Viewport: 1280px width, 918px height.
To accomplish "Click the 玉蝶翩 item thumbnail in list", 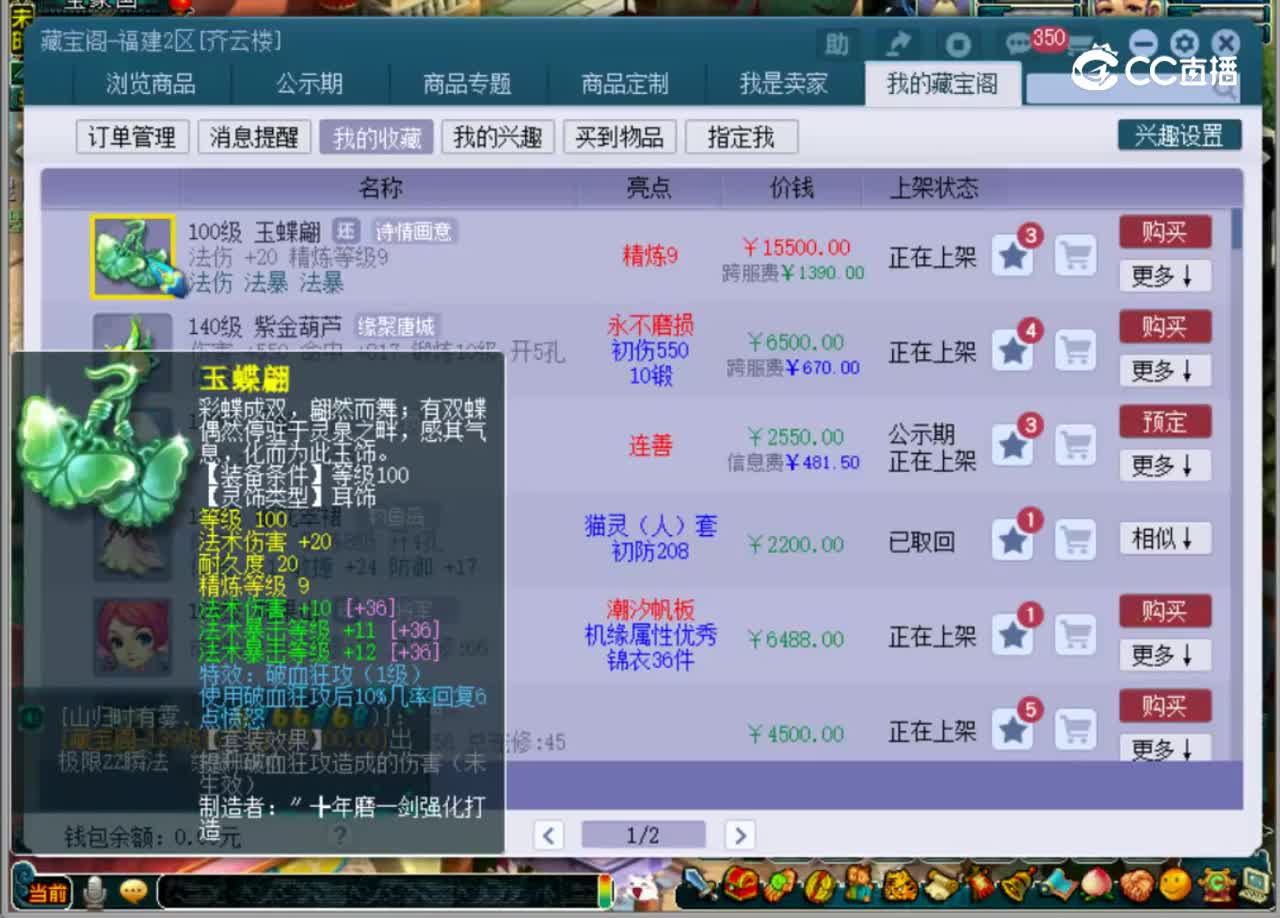I will tap(133, 257).
